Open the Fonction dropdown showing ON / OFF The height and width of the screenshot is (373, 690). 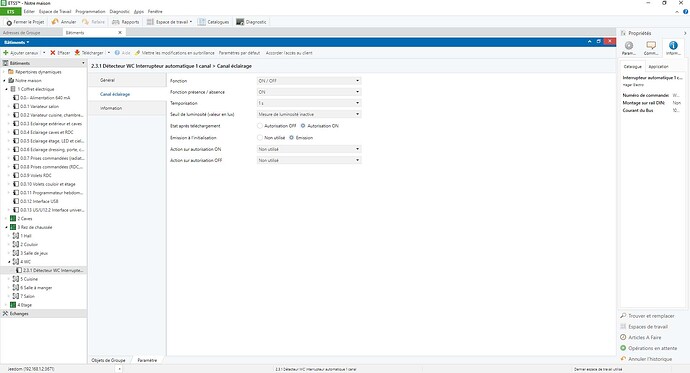[x=309, y=81]
